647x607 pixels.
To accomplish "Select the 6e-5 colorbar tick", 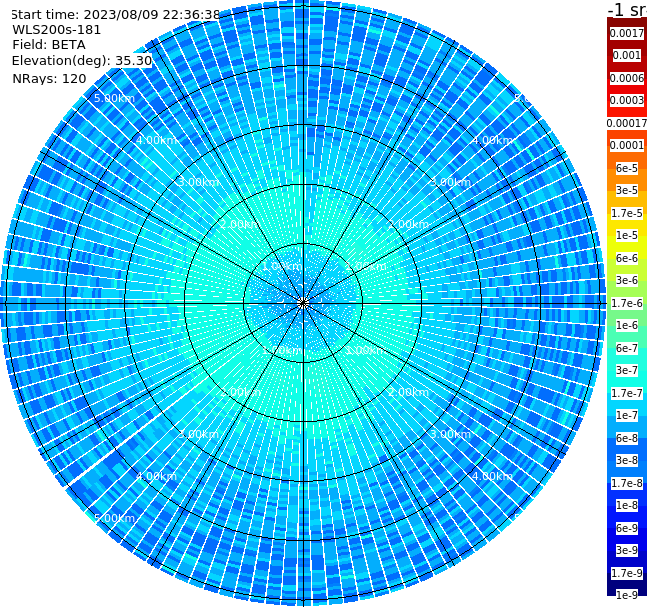I will pyautogui.click(x=627, y=168).
